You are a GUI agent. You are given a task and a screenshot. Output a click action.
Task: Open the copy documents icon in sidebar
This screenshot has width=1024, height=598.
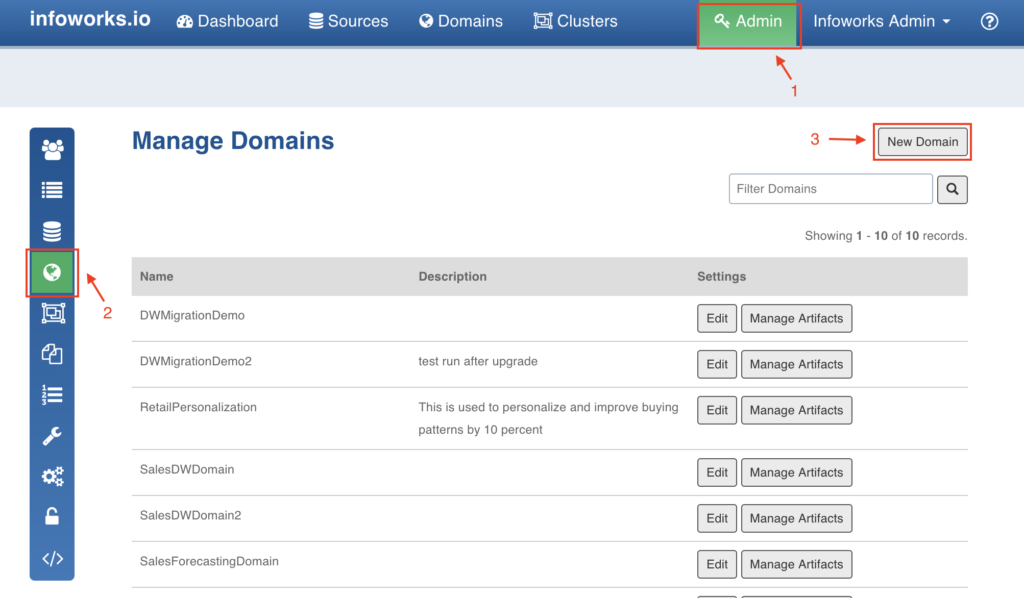52,354
